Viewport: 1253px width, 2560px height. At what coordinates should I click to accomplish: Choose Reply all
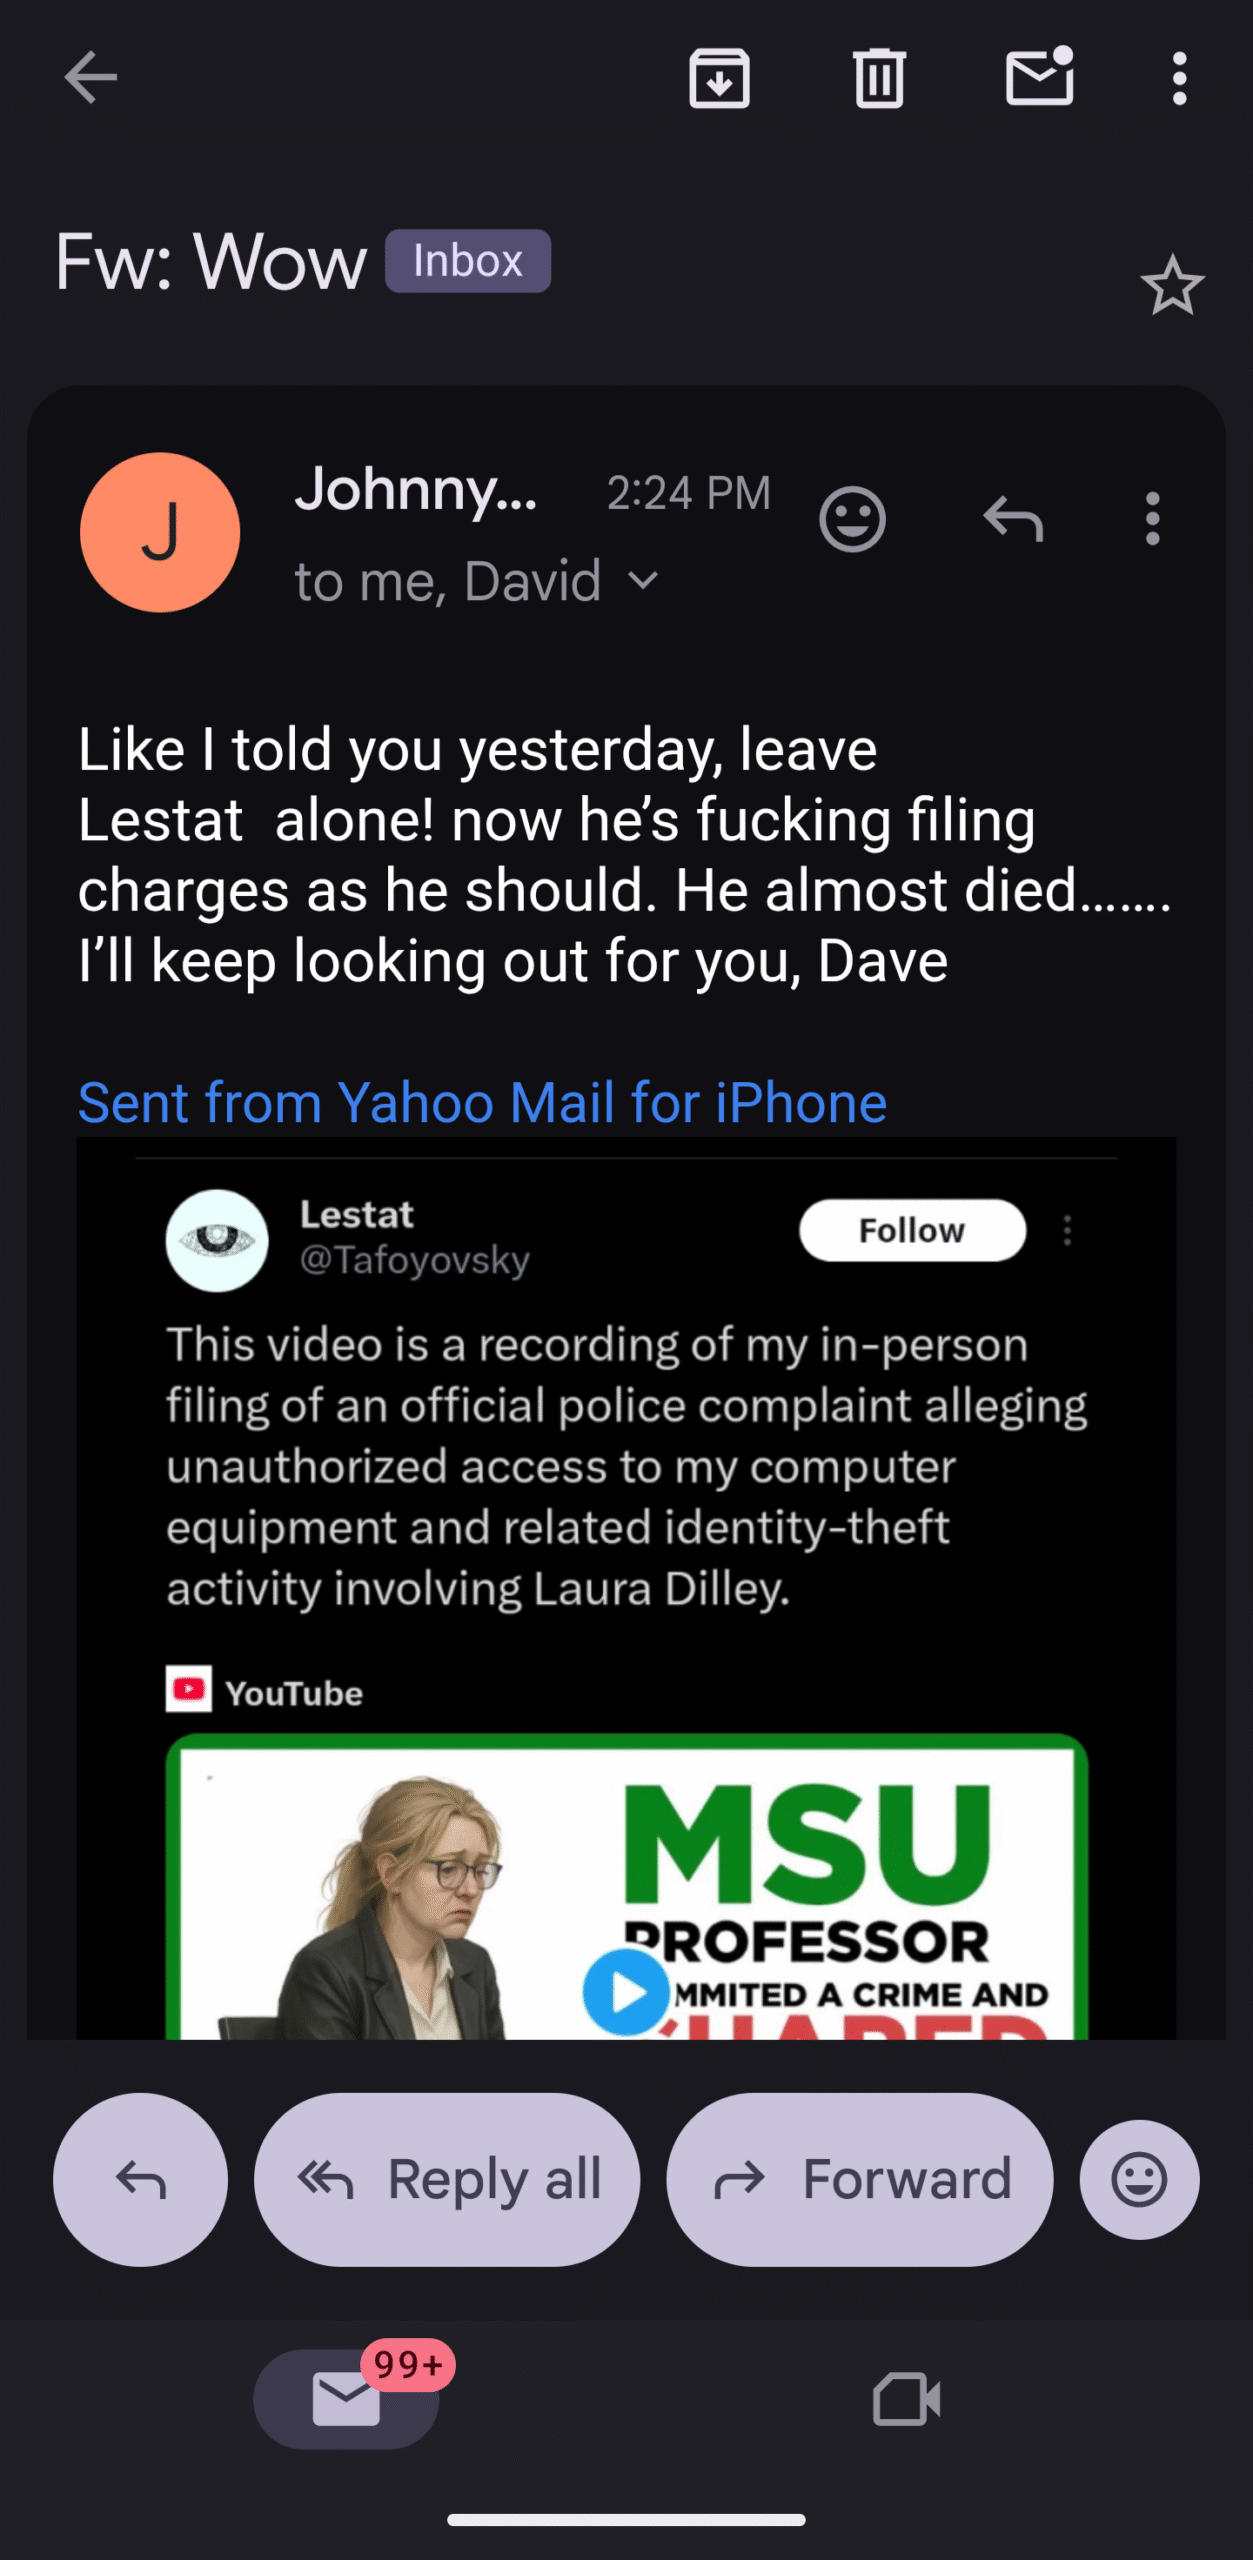[447, 2180]
